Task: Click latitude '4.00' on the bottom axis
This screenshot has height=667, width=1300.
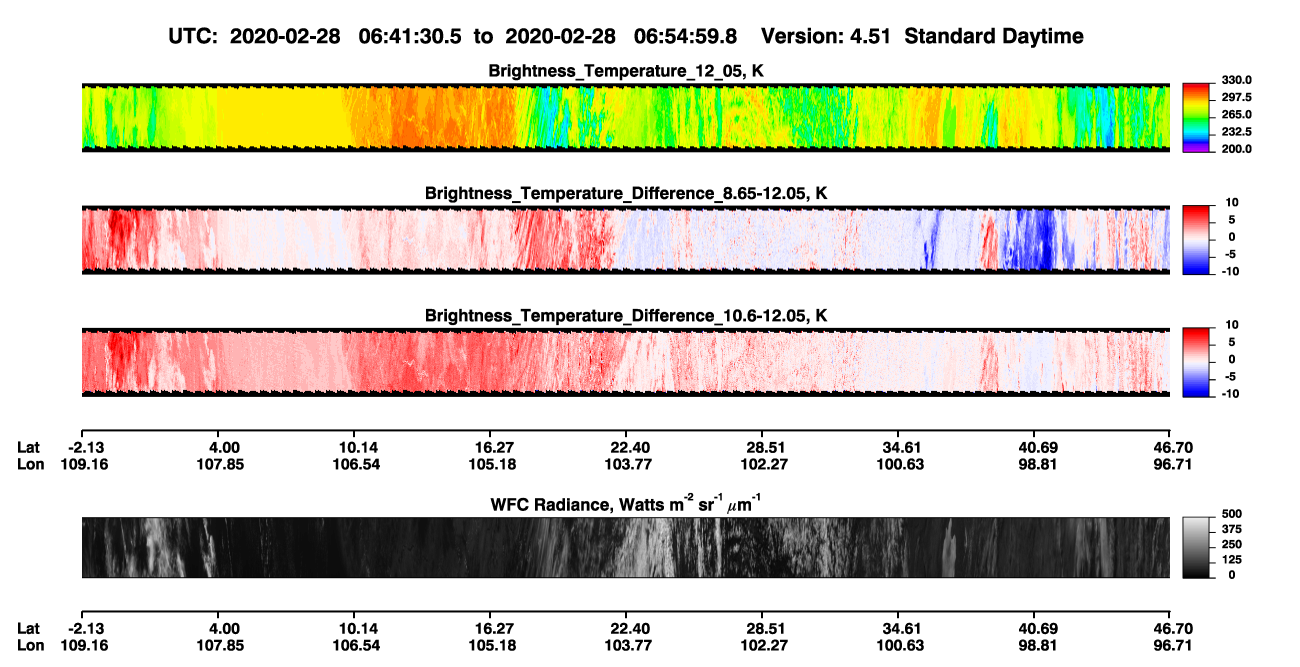Action: click(x=223, y=628)
